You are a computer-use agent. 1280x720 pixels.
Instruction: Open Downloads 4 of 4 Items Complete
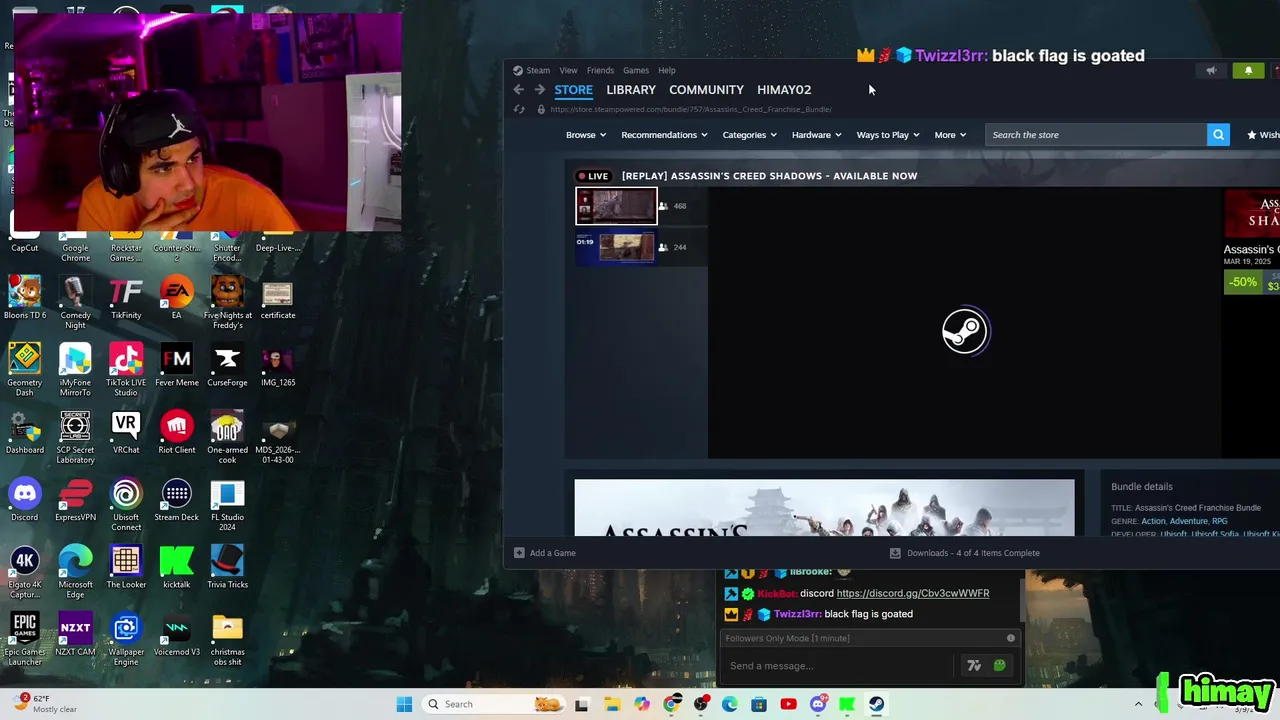pyautogui.click(x=965, y=553)
